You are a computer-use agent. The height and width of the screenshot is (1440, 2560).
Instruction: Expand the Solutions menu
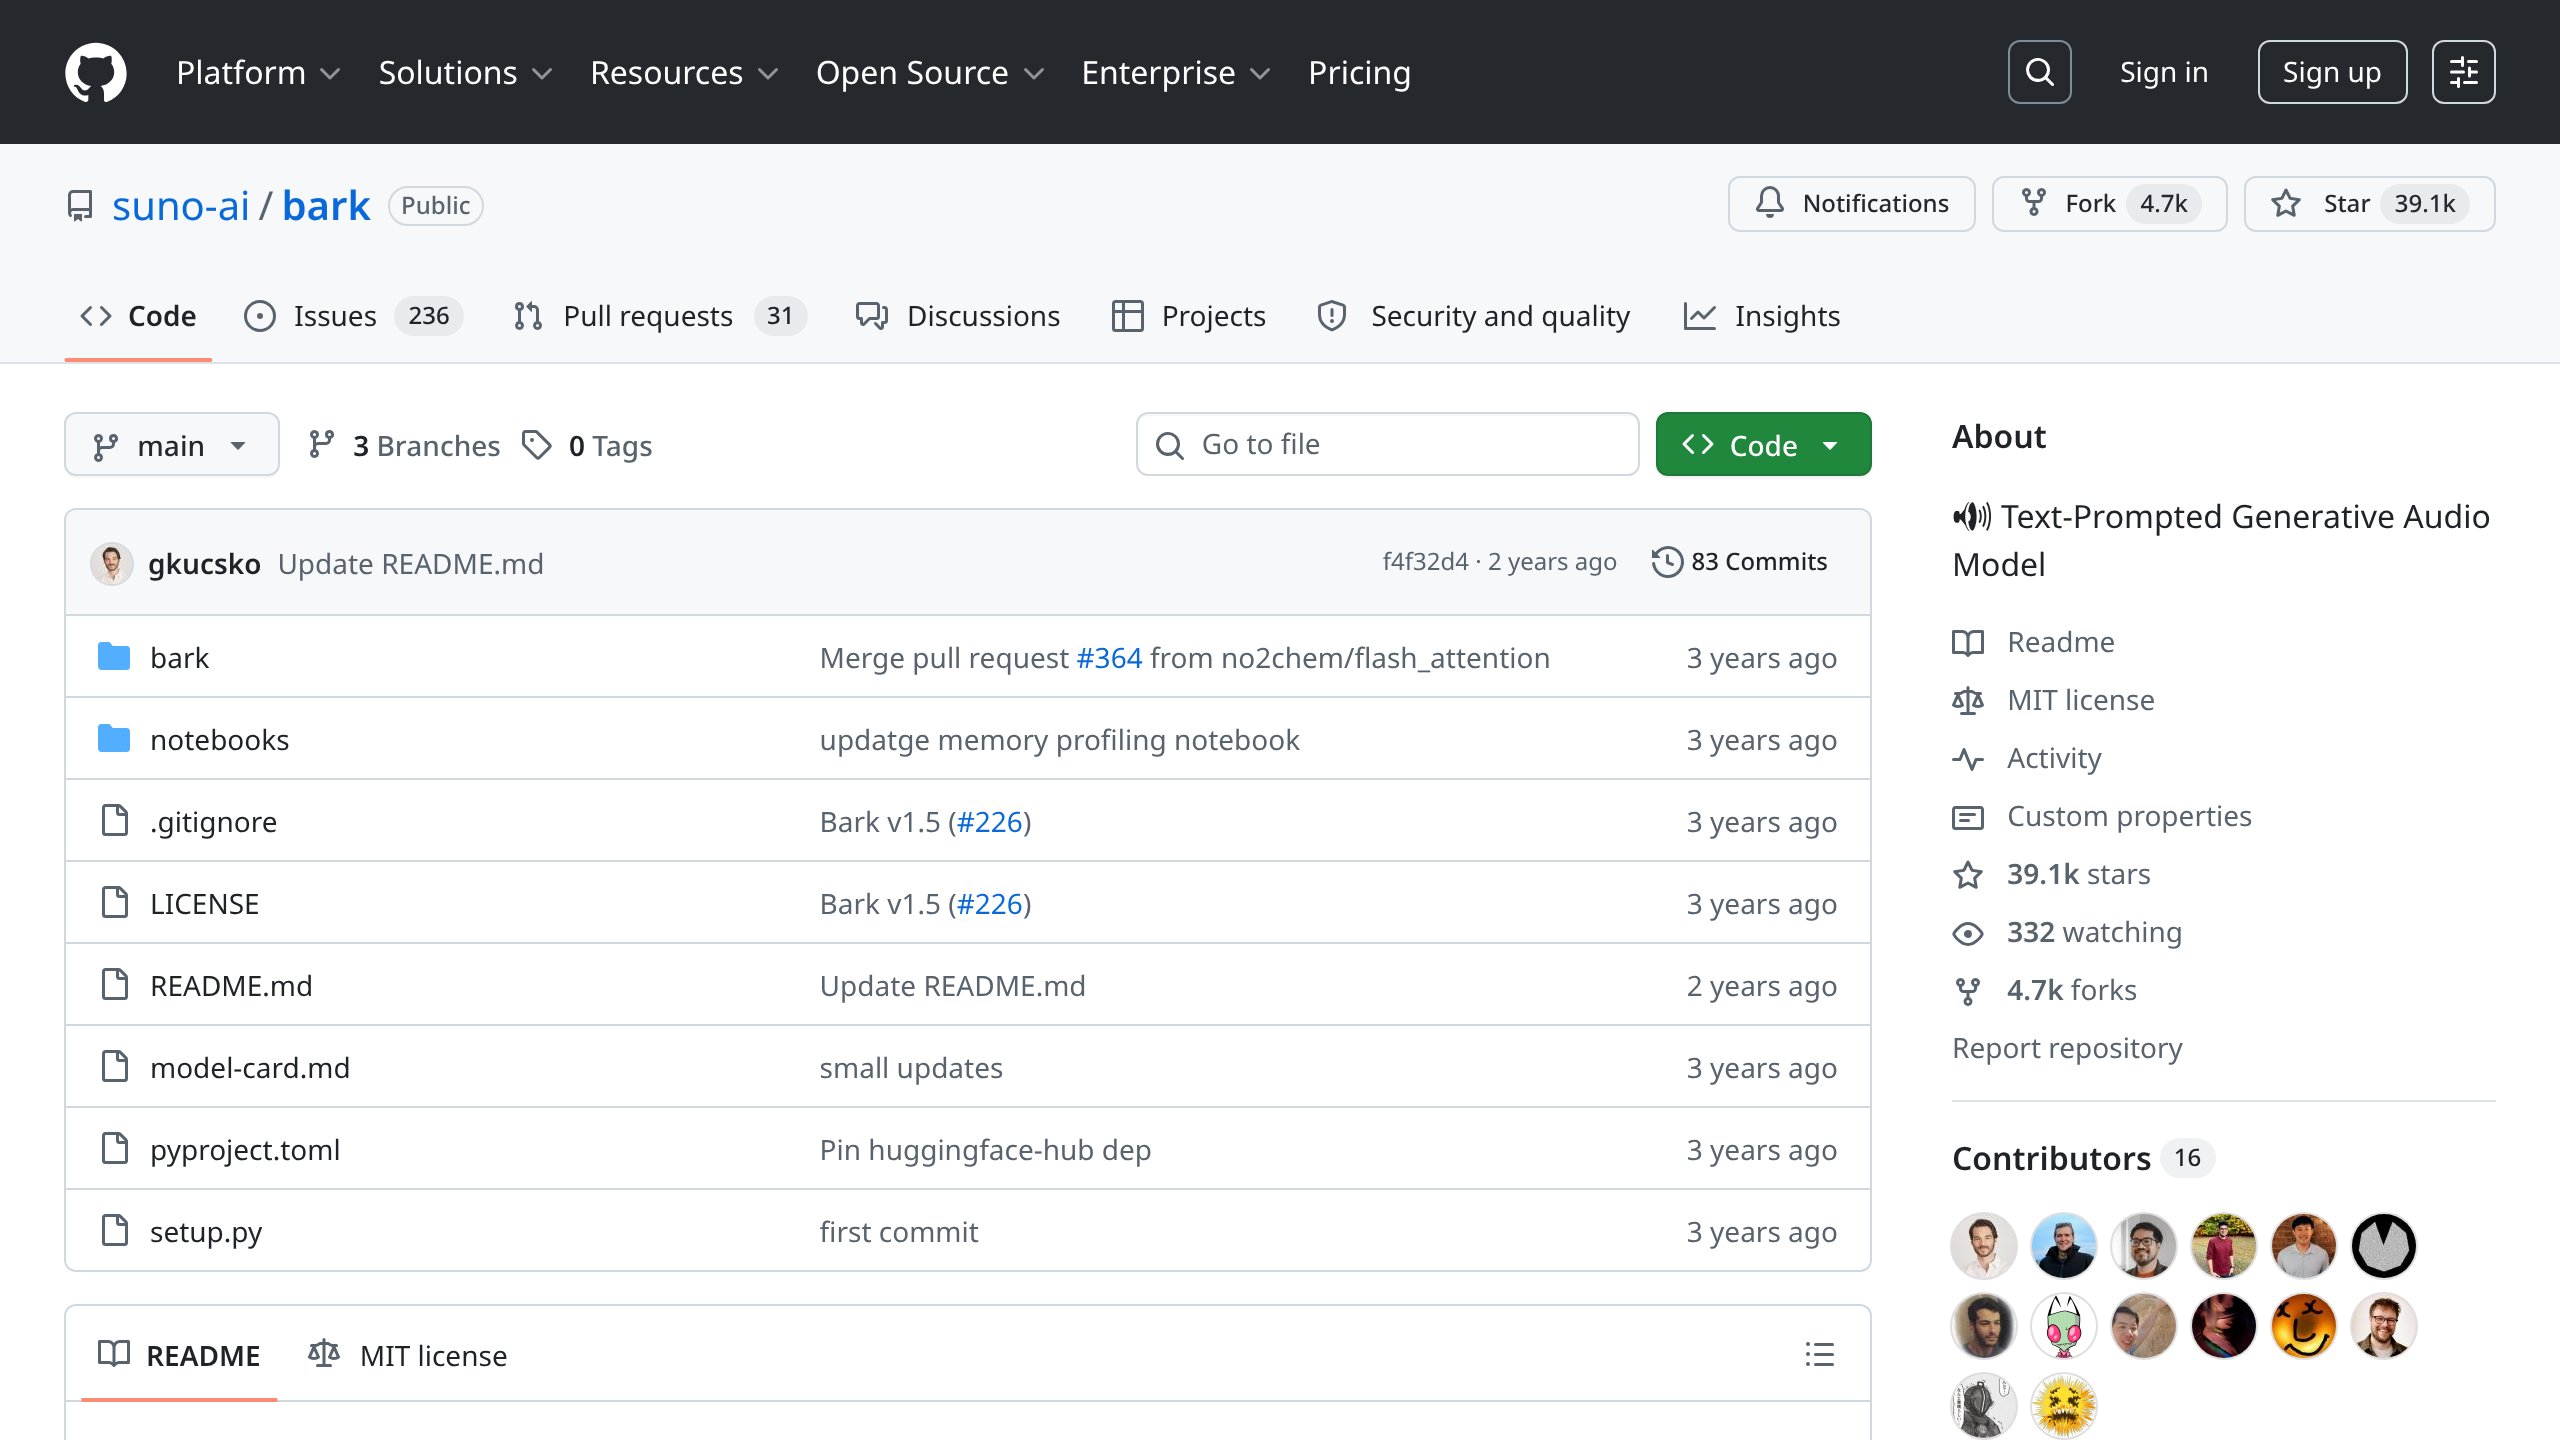point(465,73)
